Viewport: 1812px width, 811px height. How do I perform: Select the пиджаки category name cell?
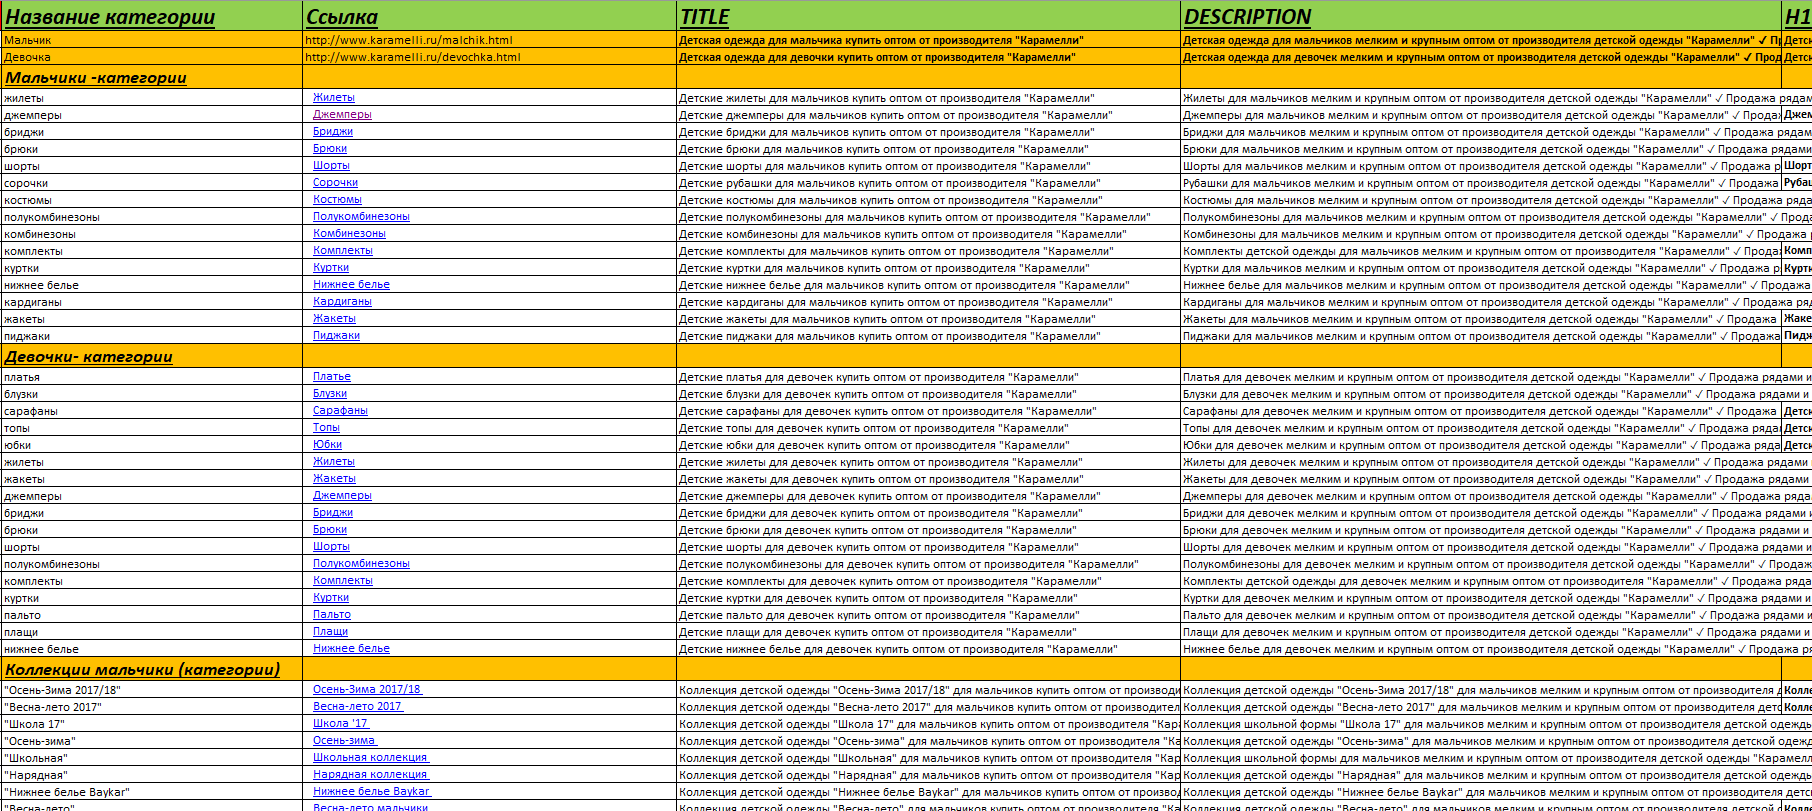coord(151,336)
